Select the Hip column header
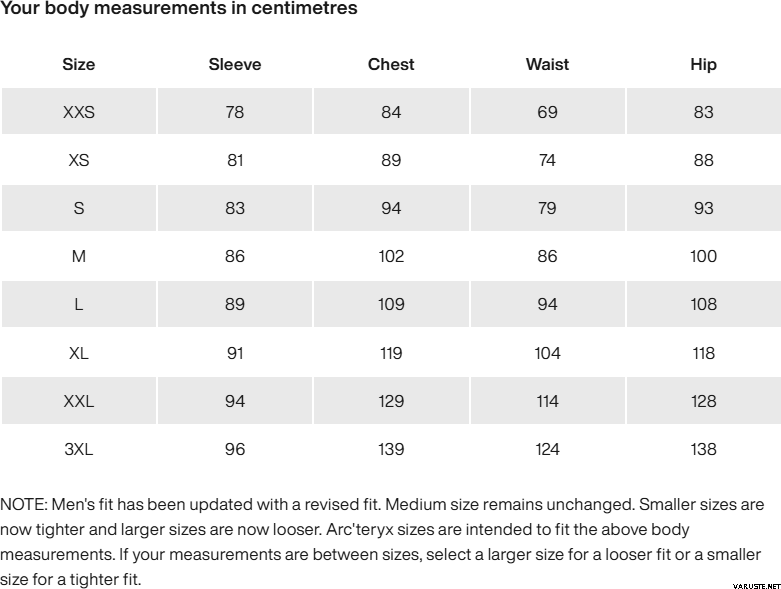The image size is (781, 589). pos(703,64)
